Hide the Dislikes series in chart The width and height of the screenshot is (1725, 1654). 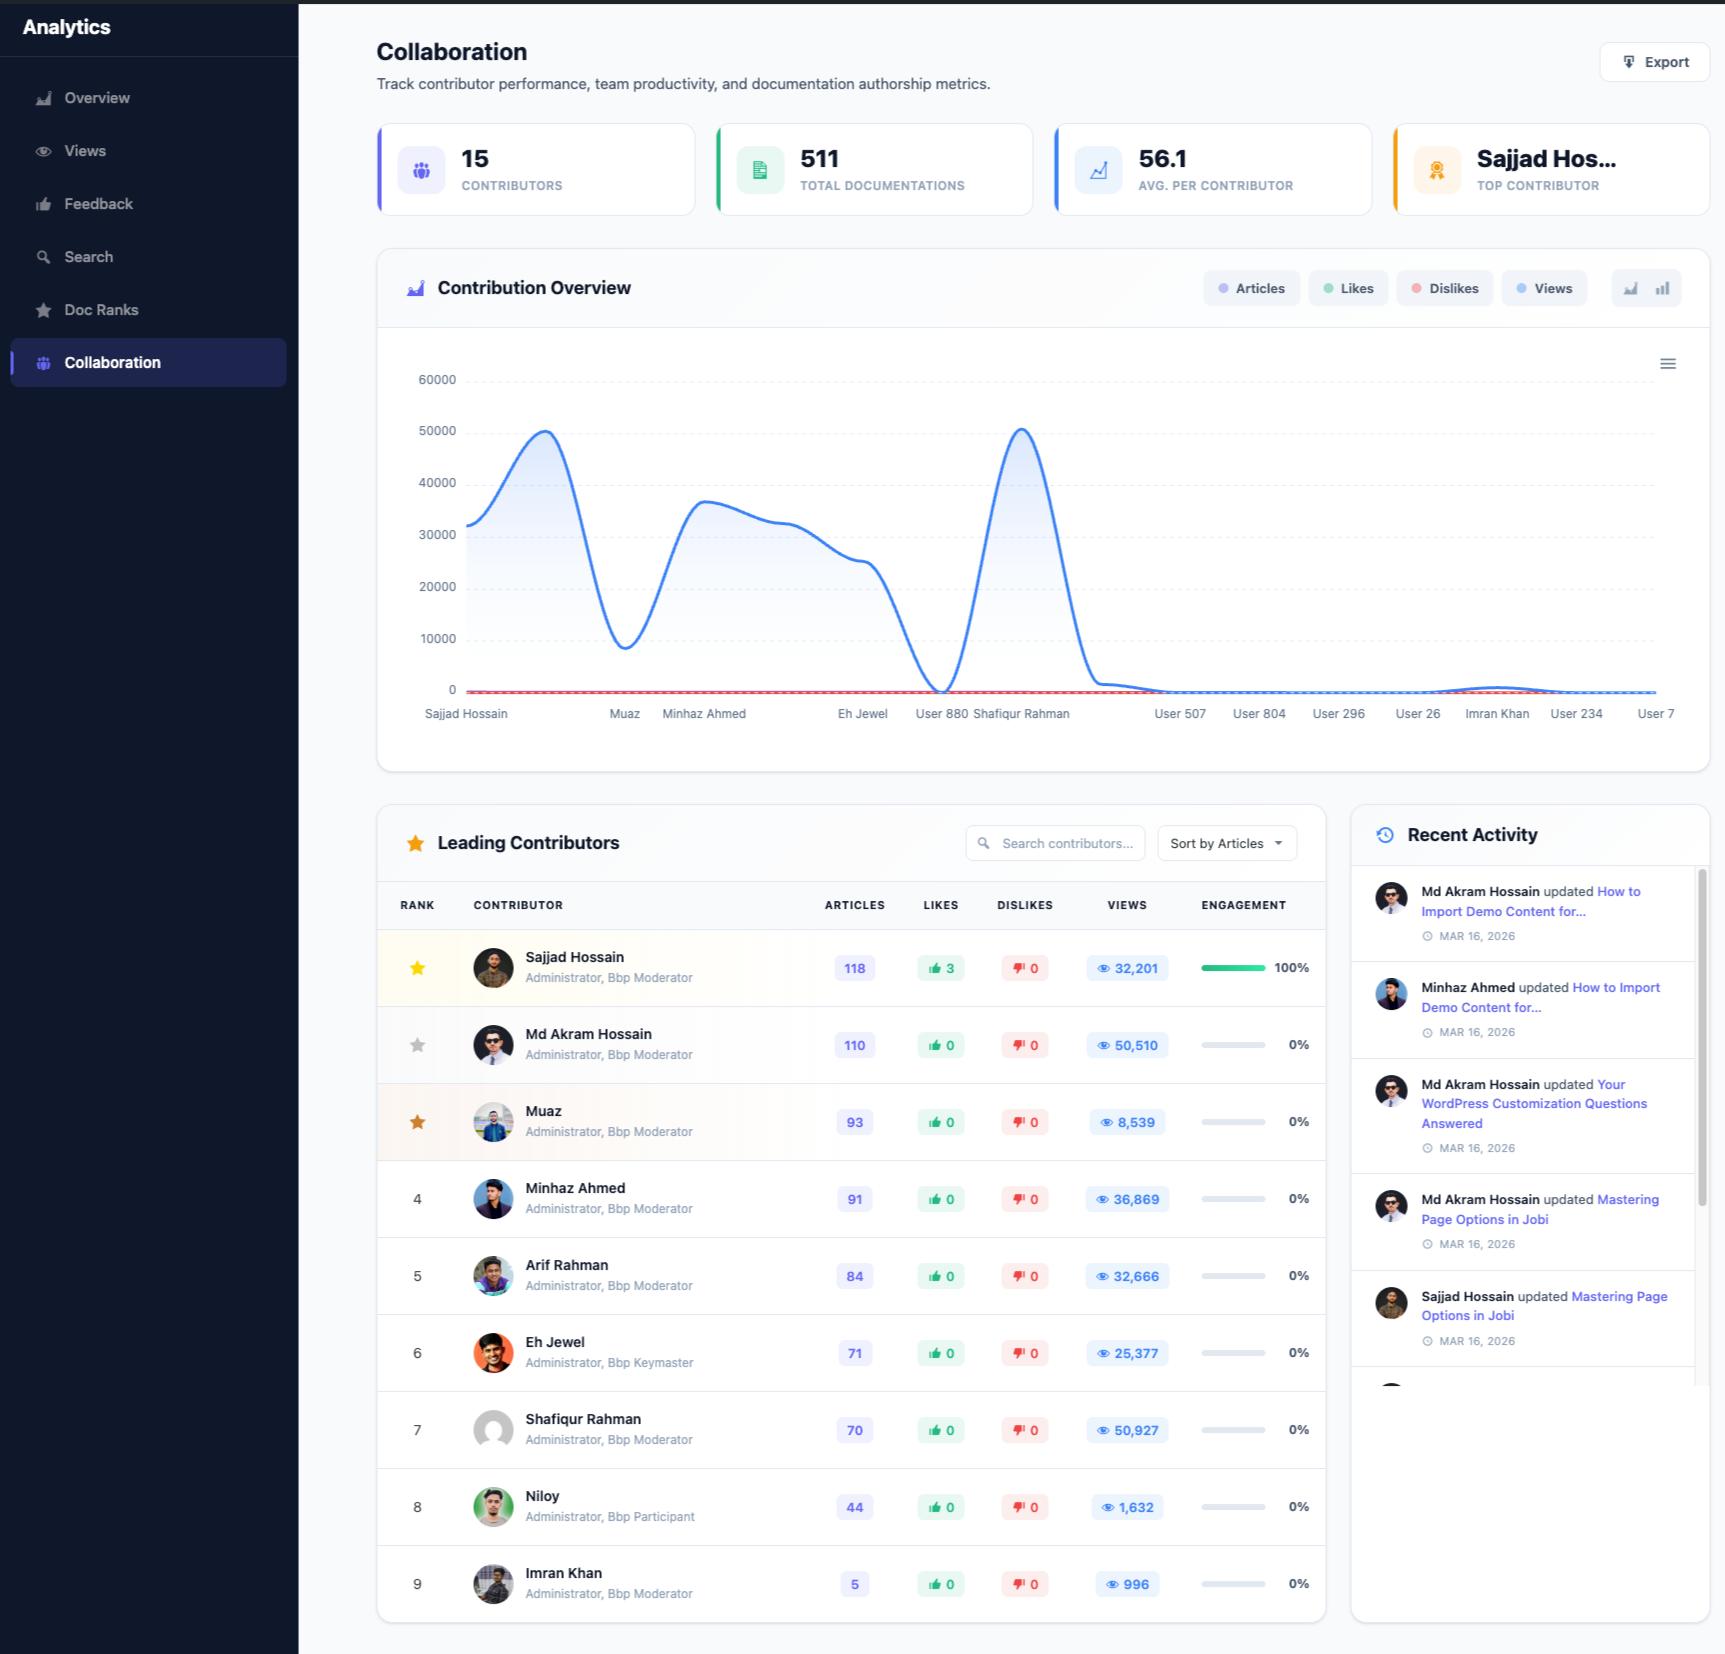[1444, 288]
